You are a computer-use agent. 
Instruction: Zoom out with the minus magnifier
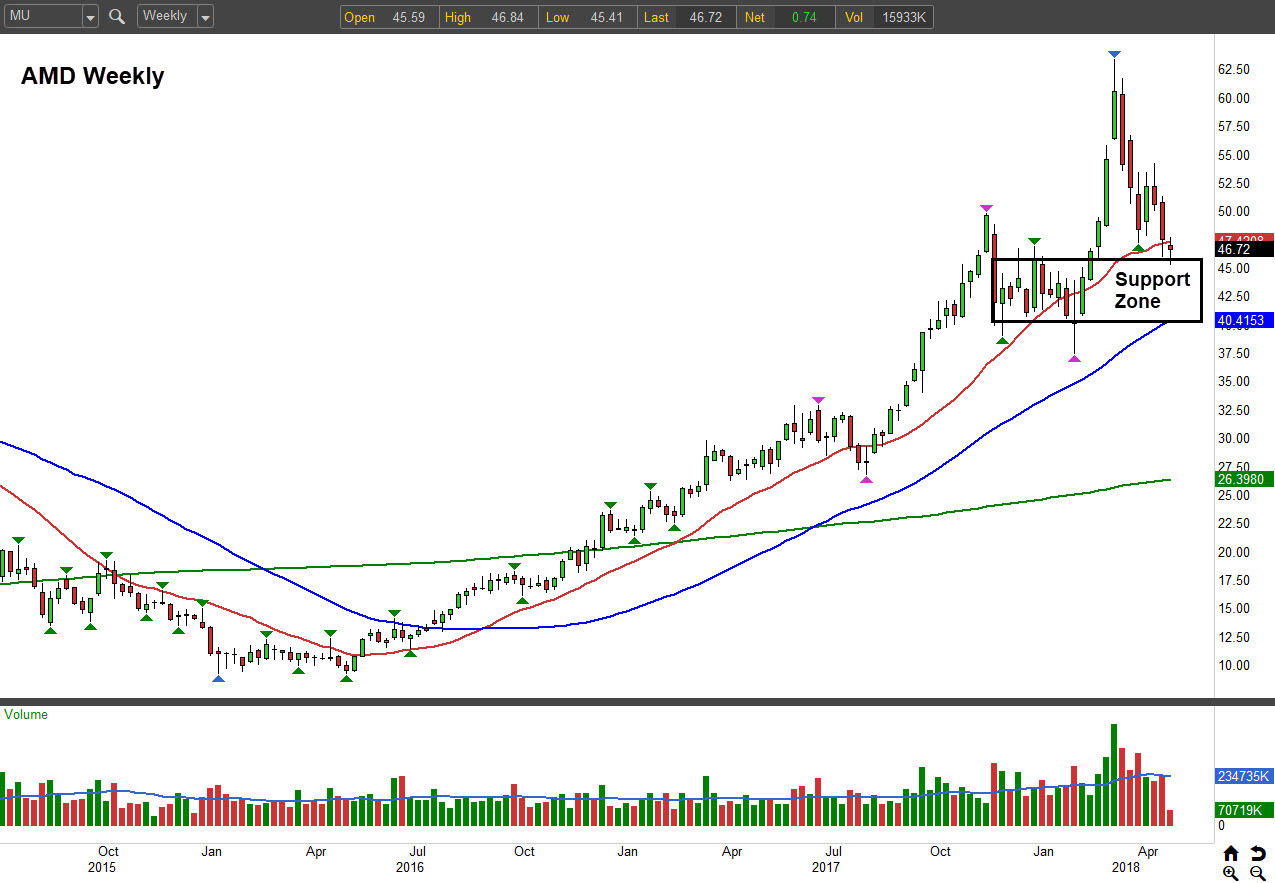point(1258,873)
